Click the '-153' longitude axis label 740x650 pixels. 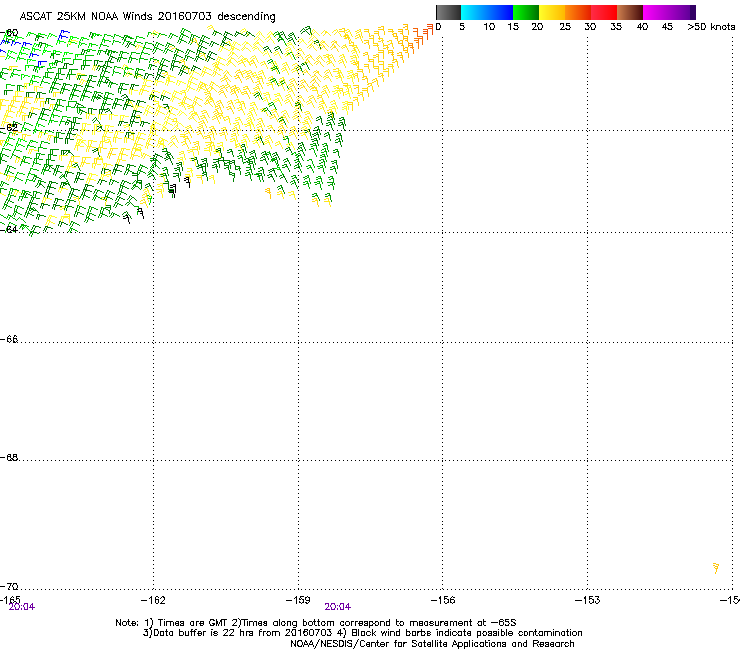tap(588, 600)
